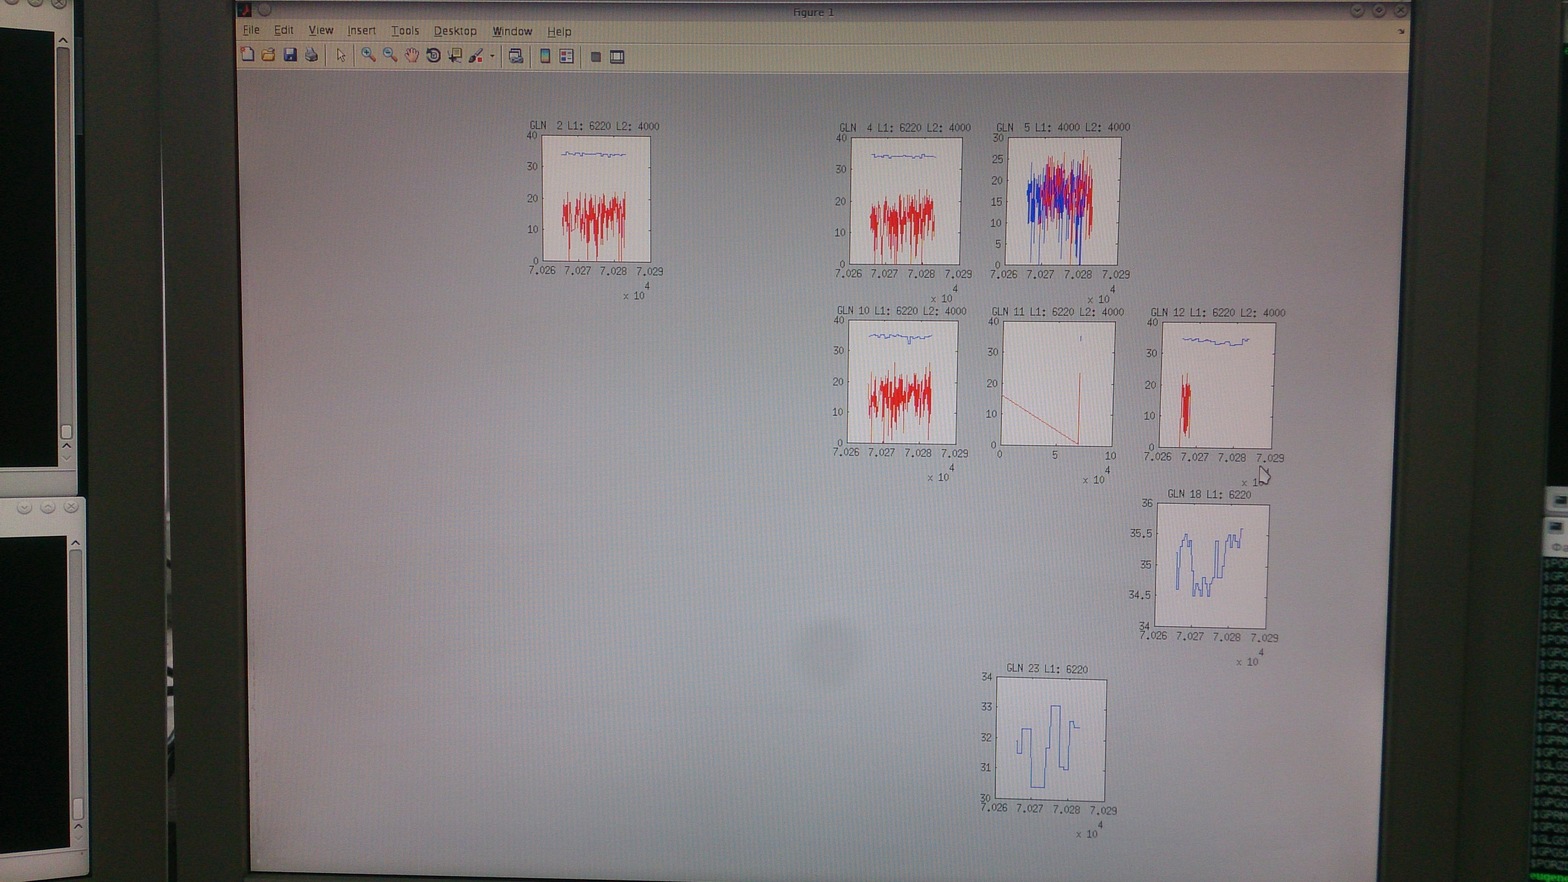The width and height of the screenshot is (1568, 882).
Task: Enable the Rotate 3D tool
Action: click(433, 56)
